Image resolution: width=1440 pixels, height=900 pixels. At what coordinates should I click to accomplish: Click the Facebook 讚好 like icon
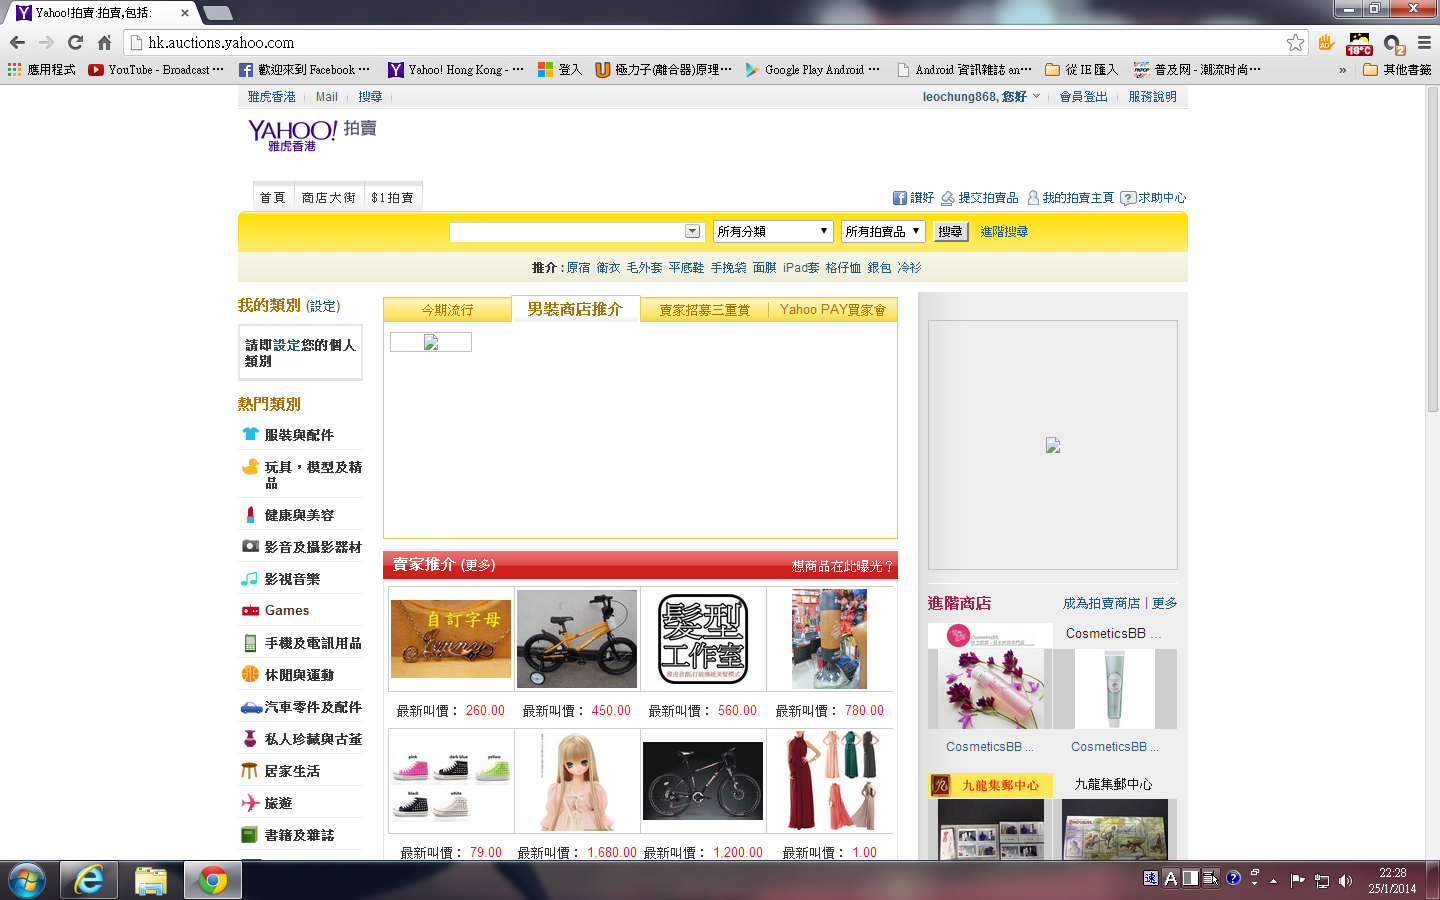[900, 198]
